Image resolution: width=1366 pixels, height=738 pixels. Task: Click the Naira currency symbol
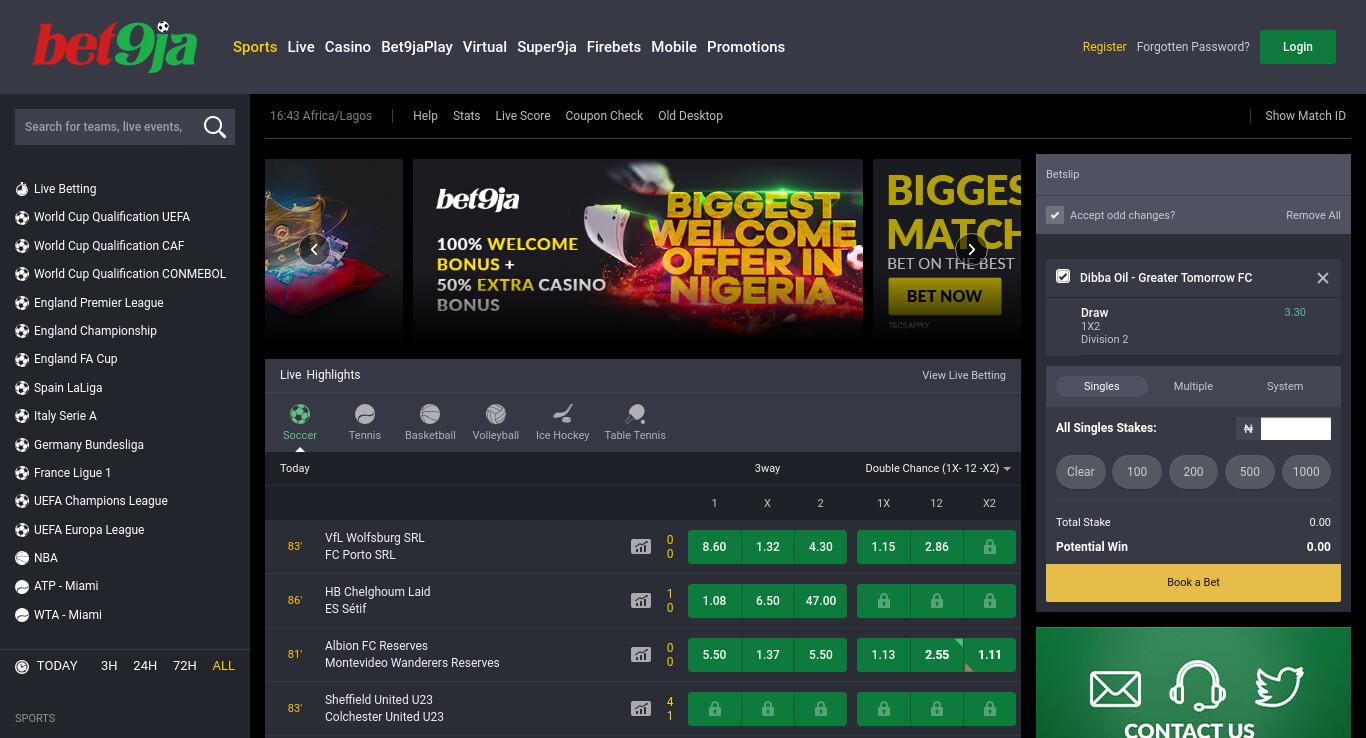point(1248,429)
